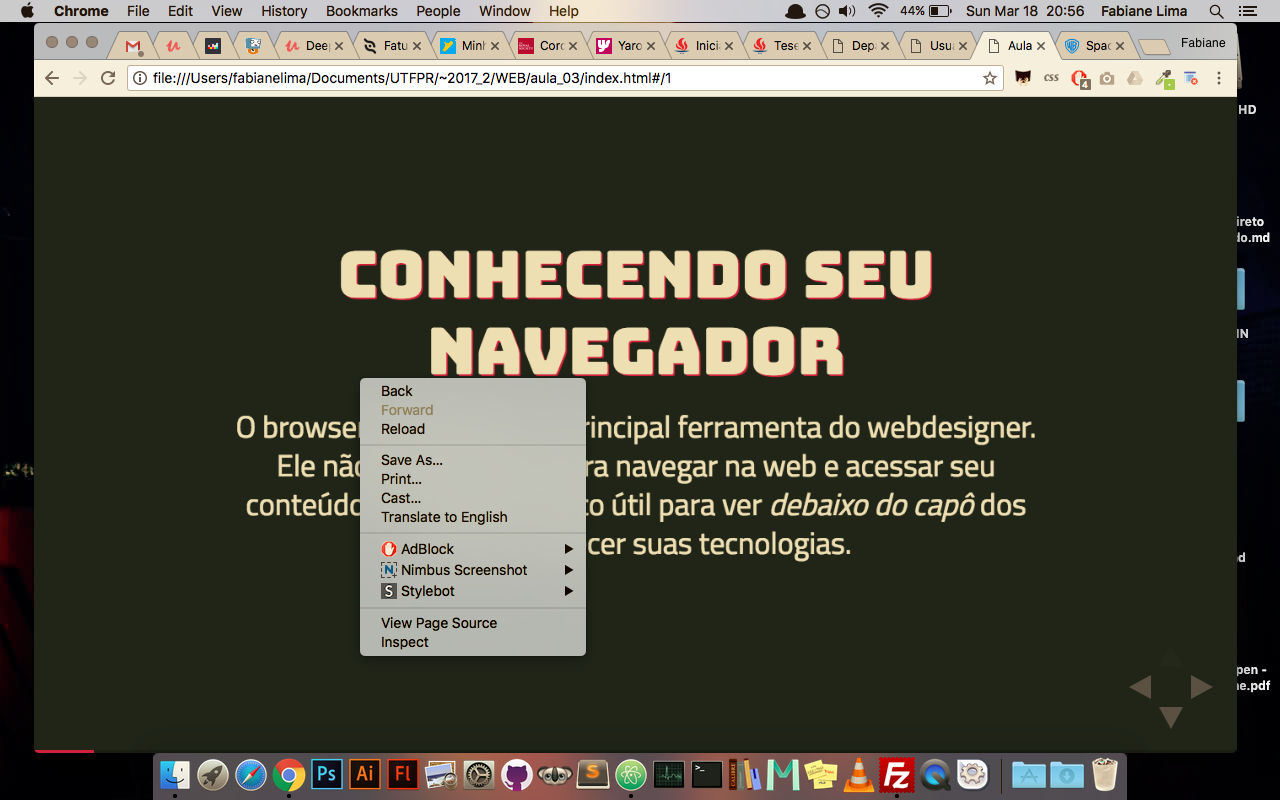Activate the color picker eyedropper extension
Image resolution: width=1280 pixels, height=800 pixels.
coord(1163,78)
